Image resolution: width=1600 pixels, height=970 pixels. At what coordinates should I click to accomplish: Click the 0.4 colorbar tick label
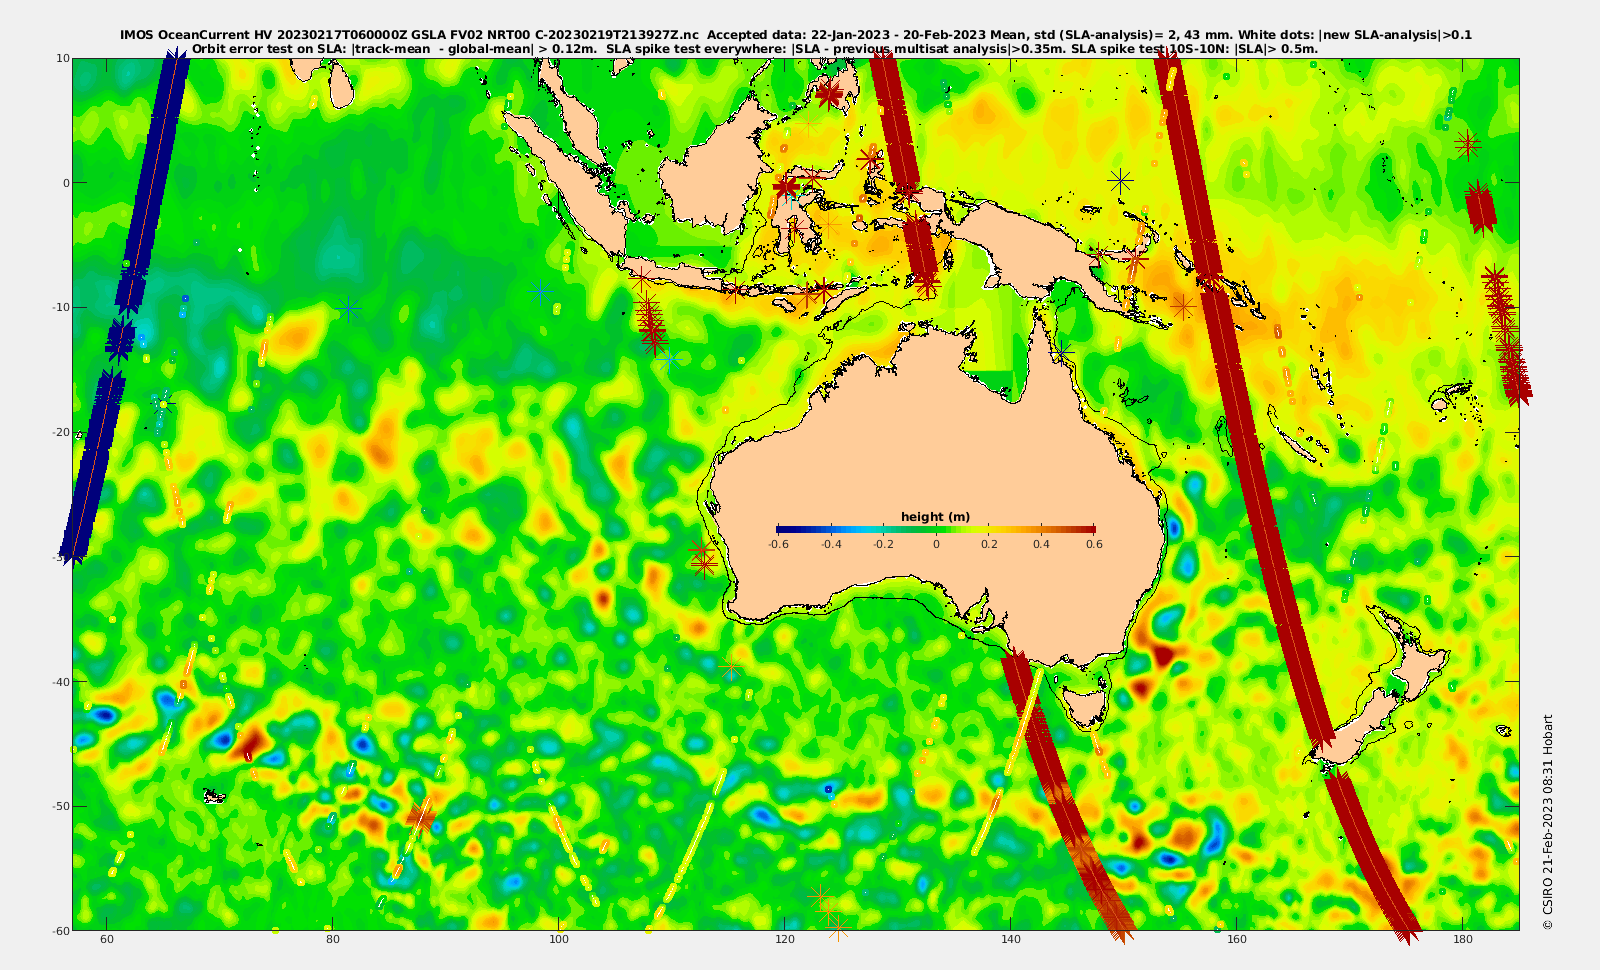tap(1042, 544)
